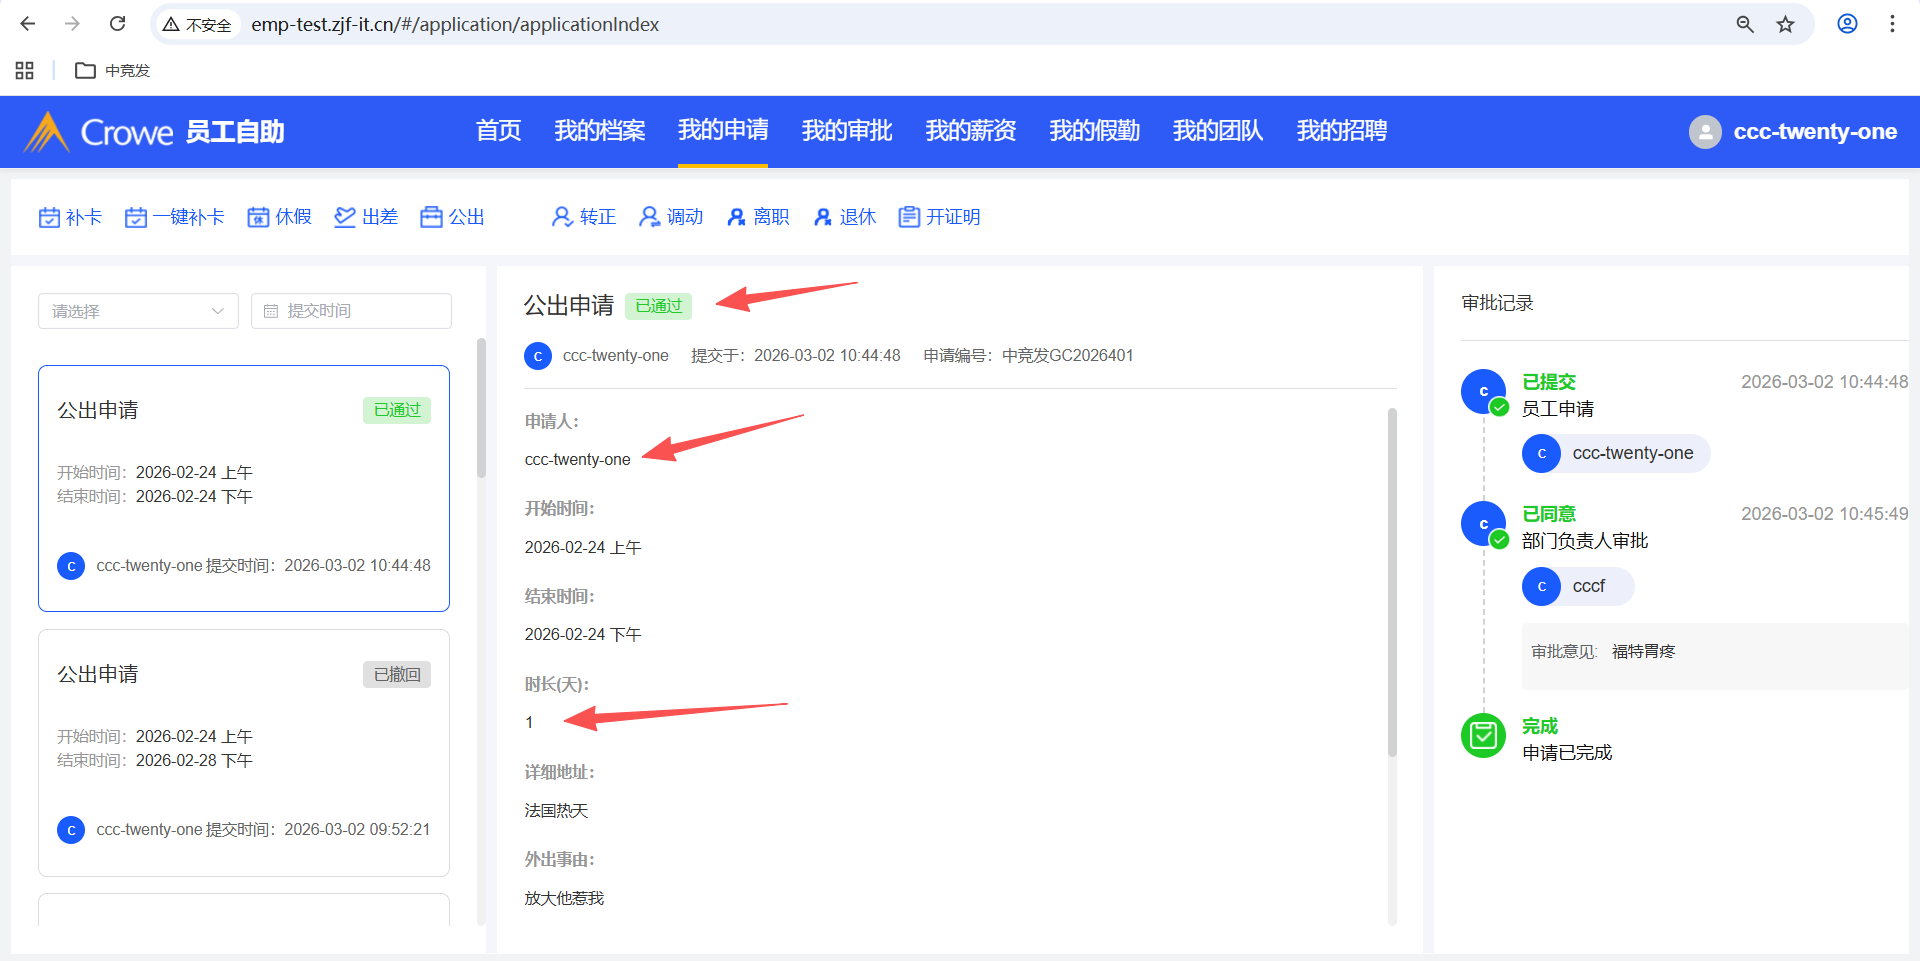Bookmark this page with the star icon
The height and width of the screenshot is (961, 1920).
tap(1786, 24)
